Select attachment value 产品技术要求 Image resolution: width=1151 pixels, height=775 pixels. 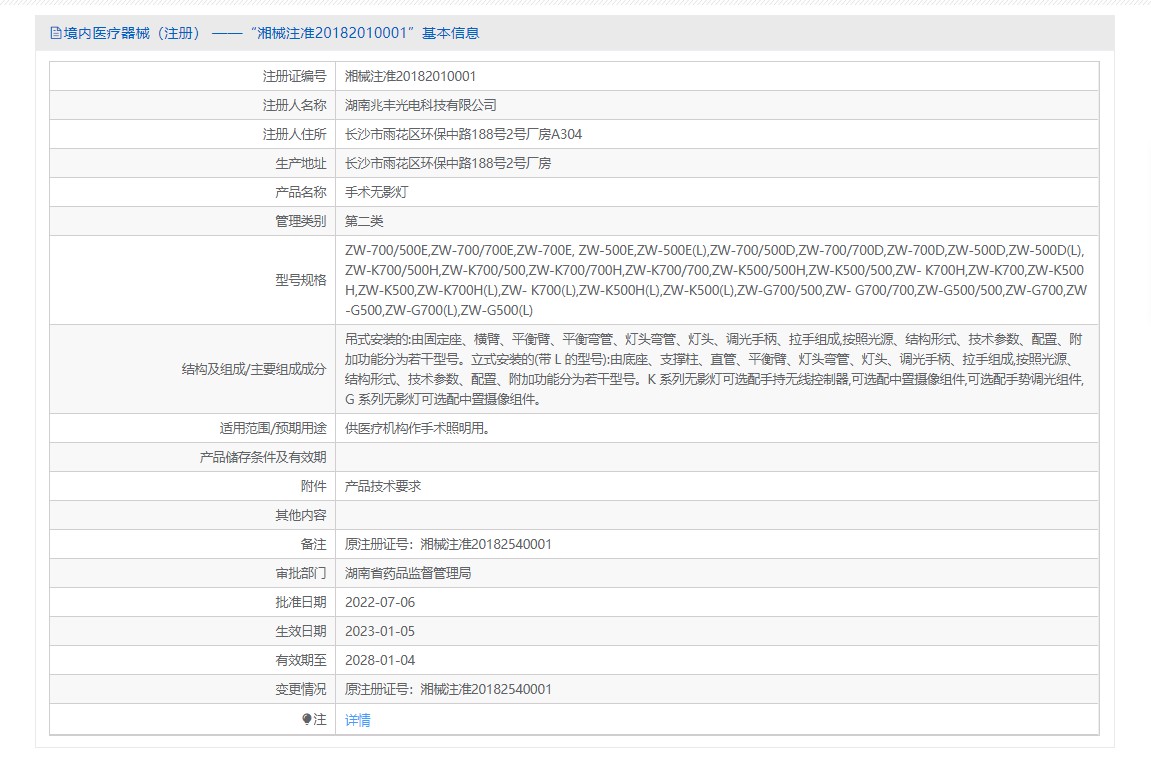383,486
